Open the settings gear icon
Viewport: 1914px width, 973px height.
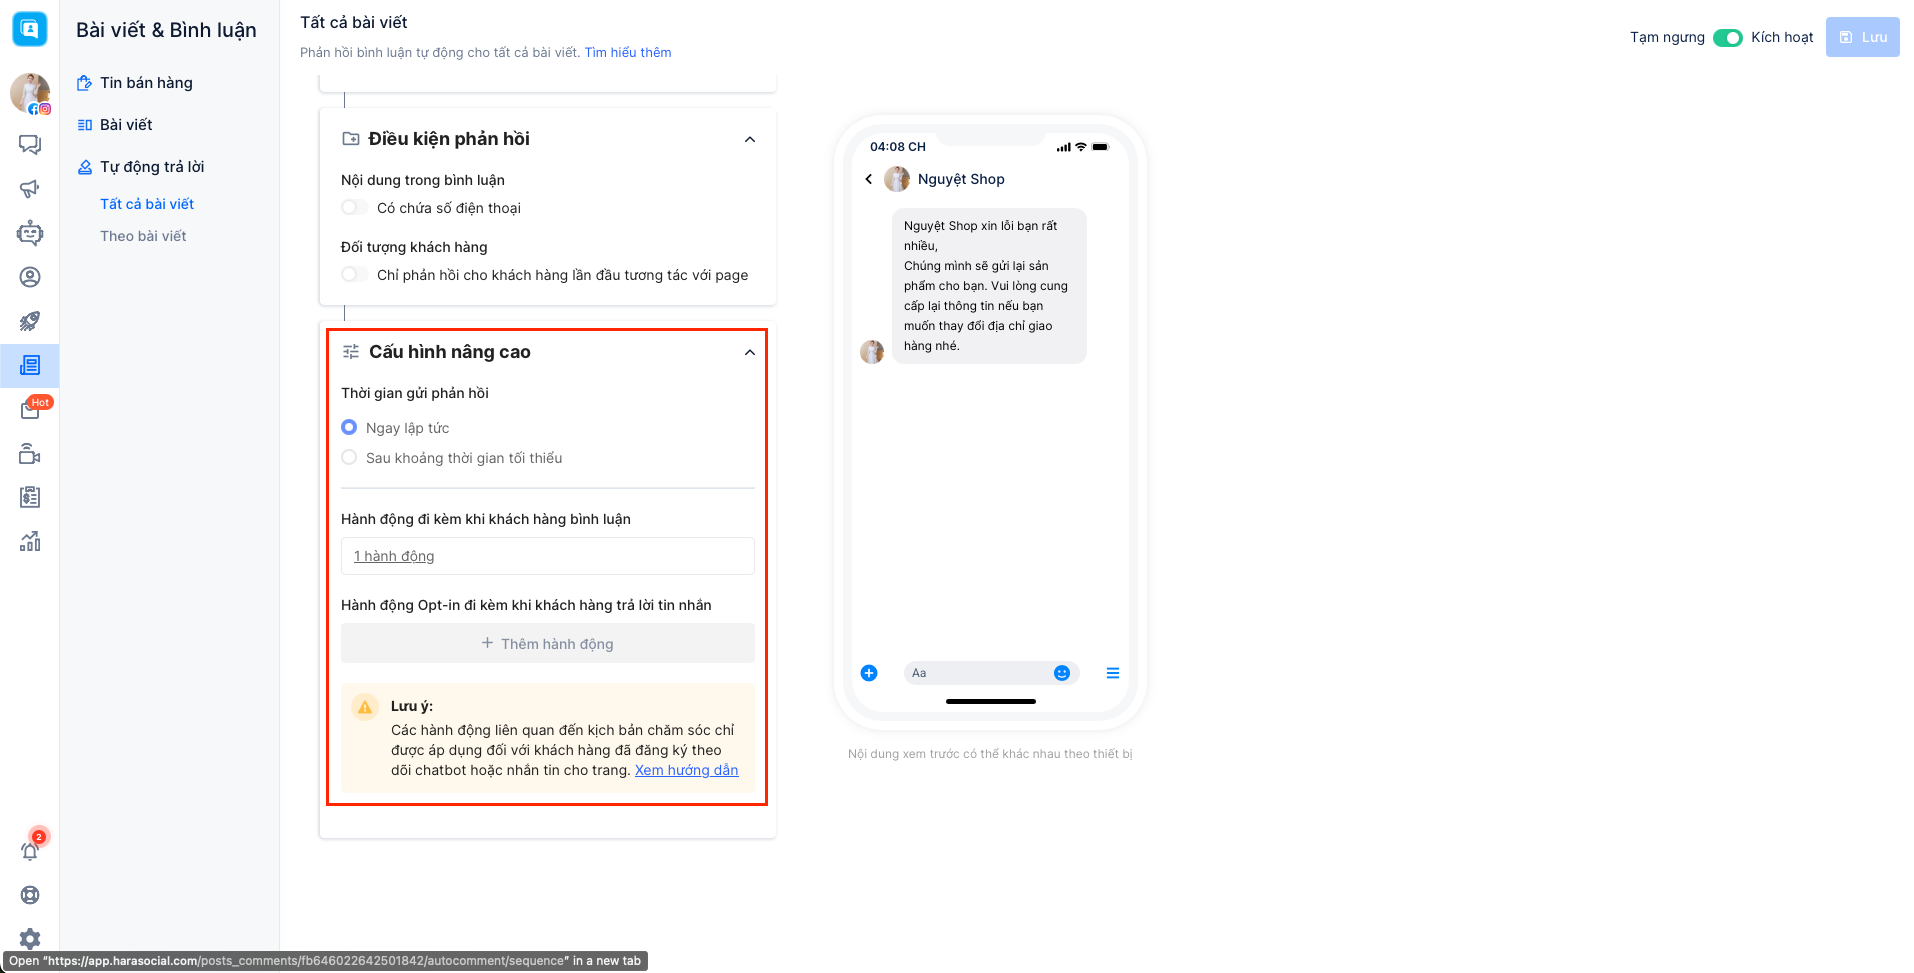pyautogui.click(x=30, y=939)
